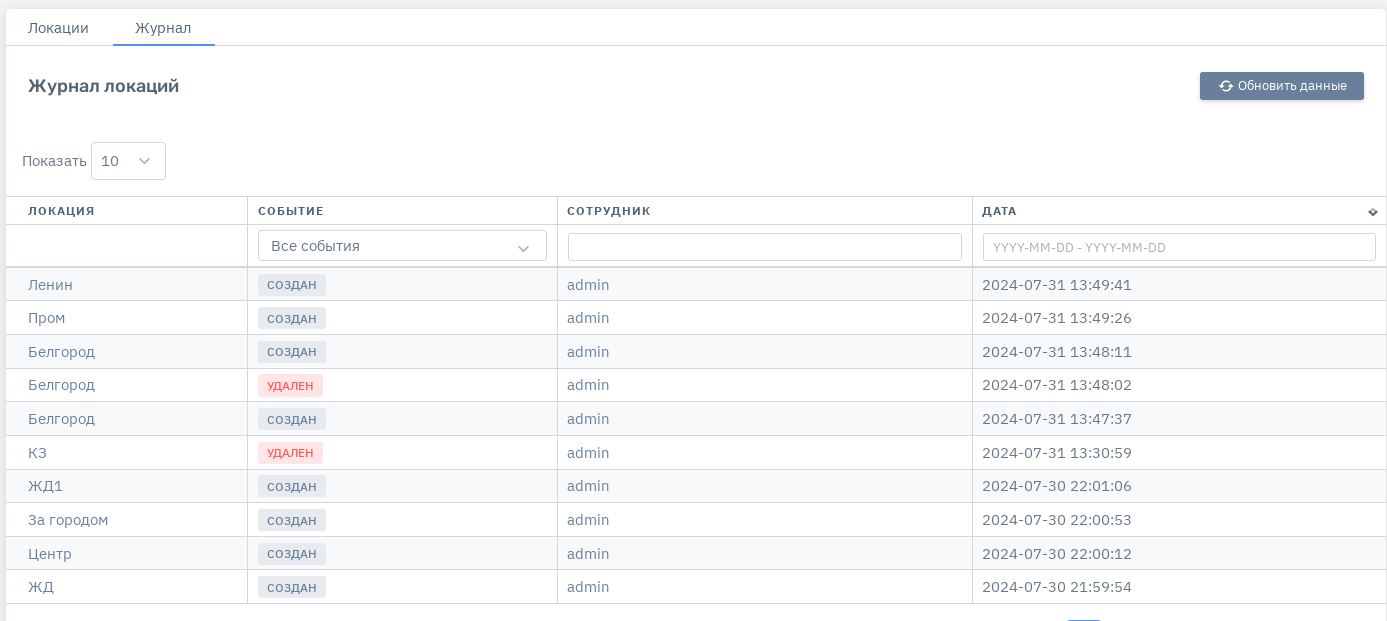Click the СОТРУДНИК column header

point(608,211)
